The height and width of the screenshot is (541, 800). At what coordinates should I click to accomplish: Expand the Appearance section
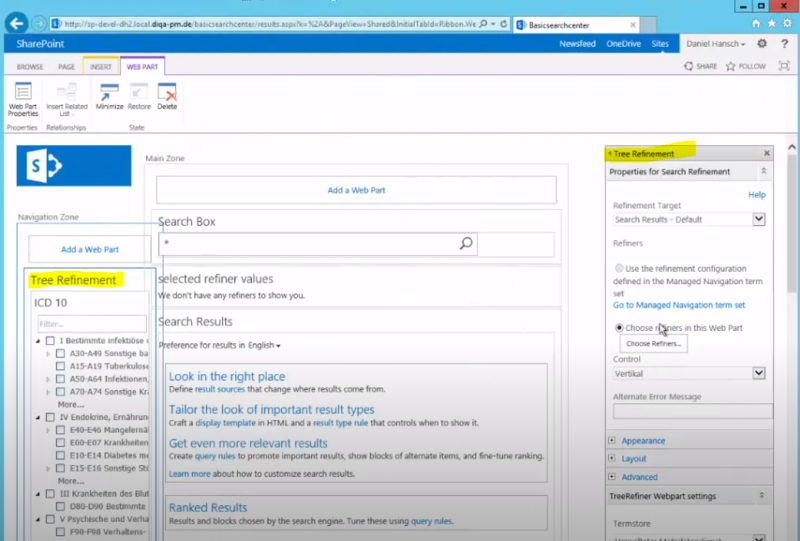[x=643, y=440]
